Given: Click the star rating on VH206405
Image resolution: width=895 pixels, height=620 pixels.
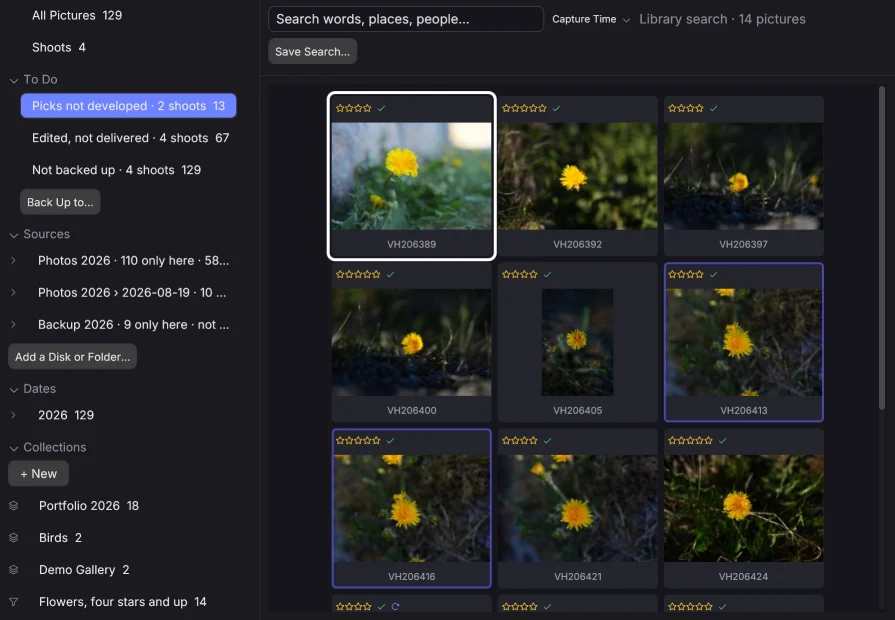Looking at the screenshot, I should 519,274.
